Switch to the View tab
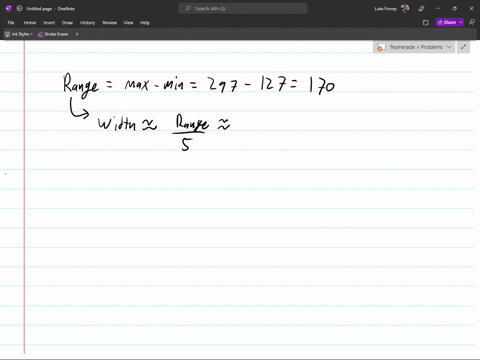Viewport: 480px width, 360px height. click(128, 23)
